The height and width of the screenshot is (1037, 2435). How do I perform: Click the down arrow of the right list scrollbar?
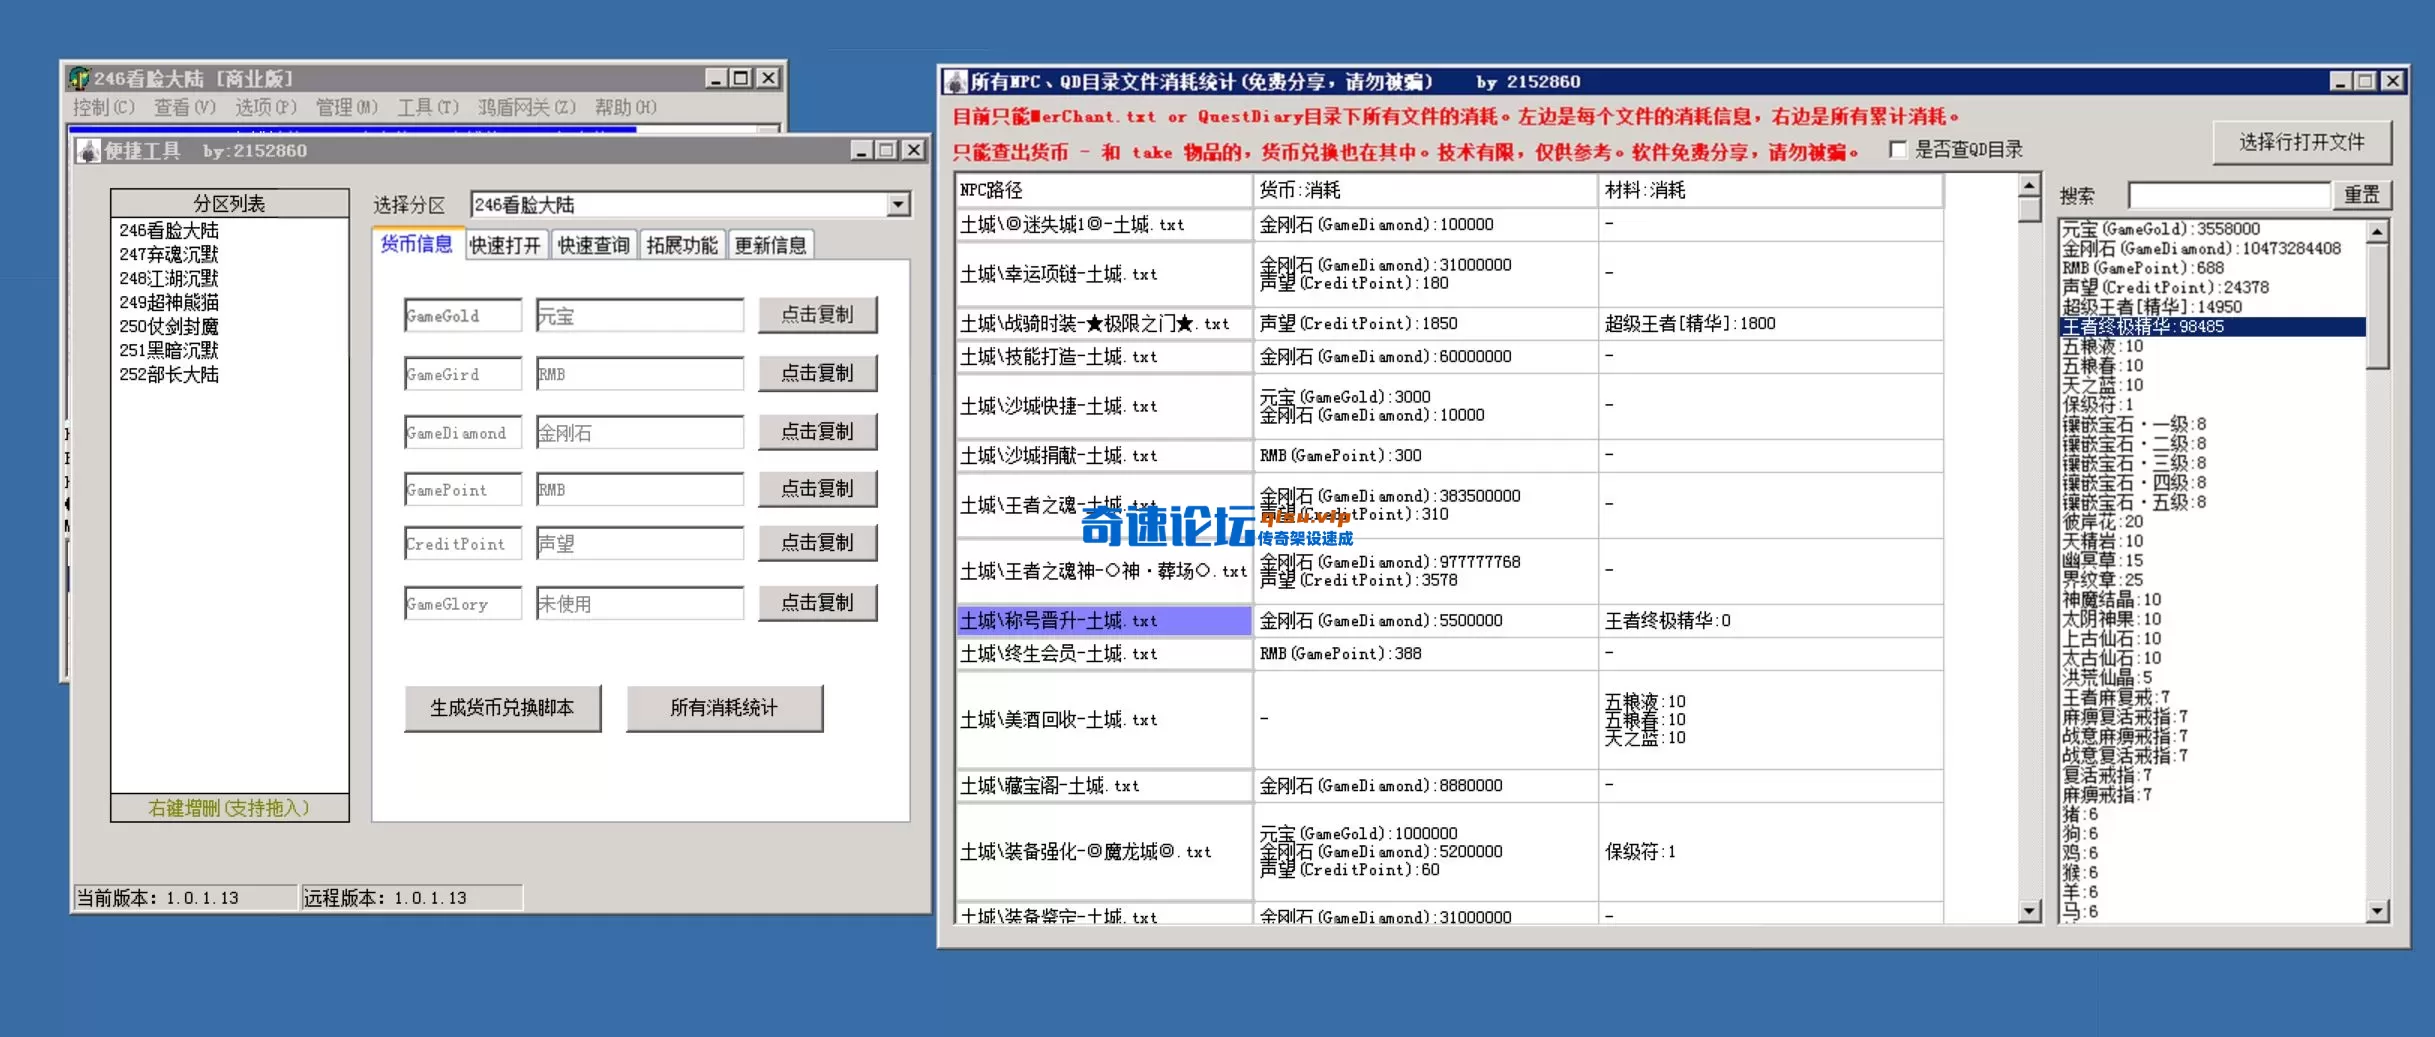coord(2377,911)
